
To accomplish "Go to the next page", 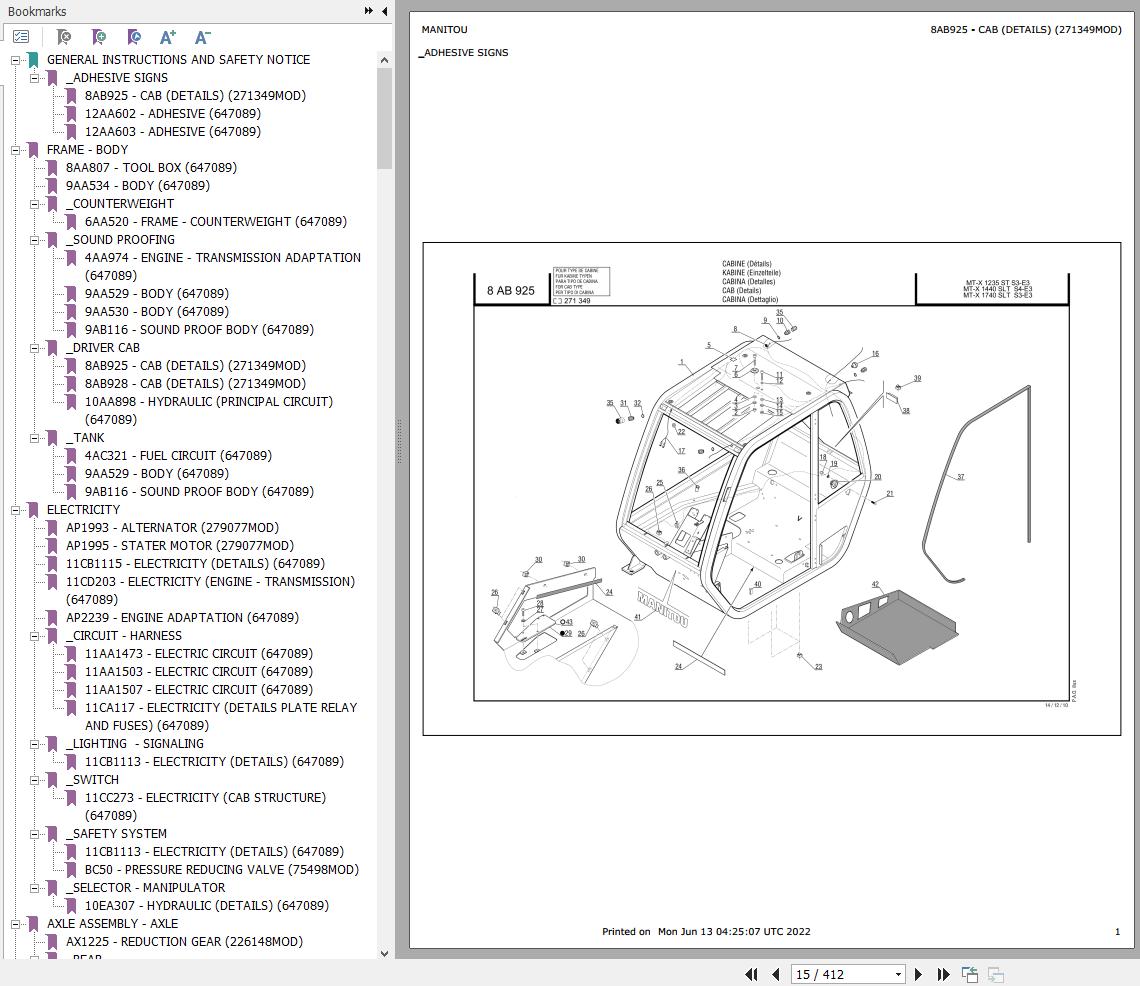I will coord(918,974).
